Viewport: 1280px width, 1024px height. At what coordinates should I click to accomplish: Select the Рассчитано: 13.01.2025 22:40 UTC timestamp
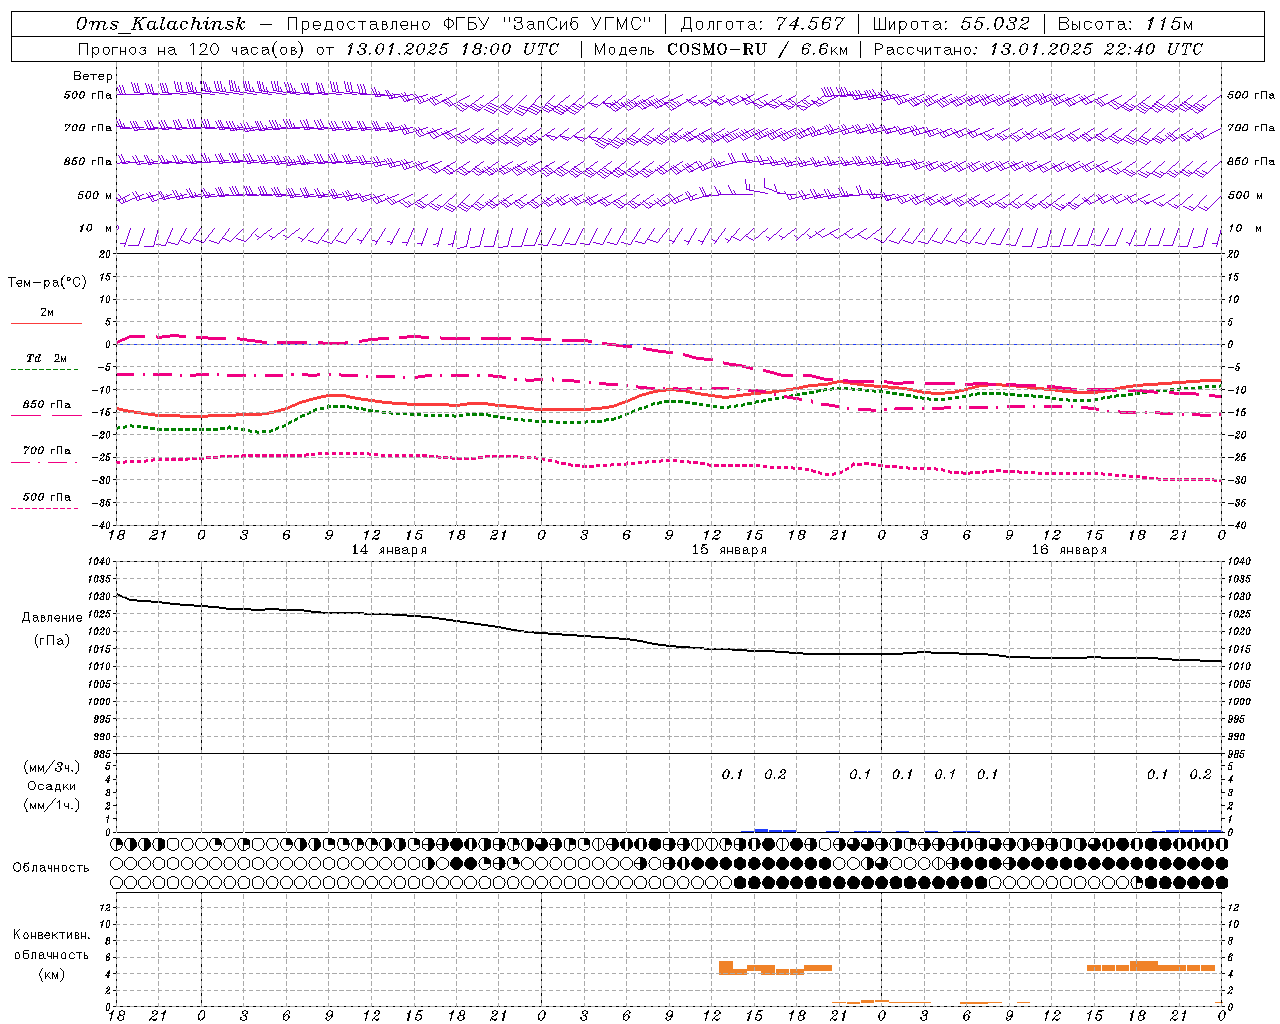tap(1038, 49)
